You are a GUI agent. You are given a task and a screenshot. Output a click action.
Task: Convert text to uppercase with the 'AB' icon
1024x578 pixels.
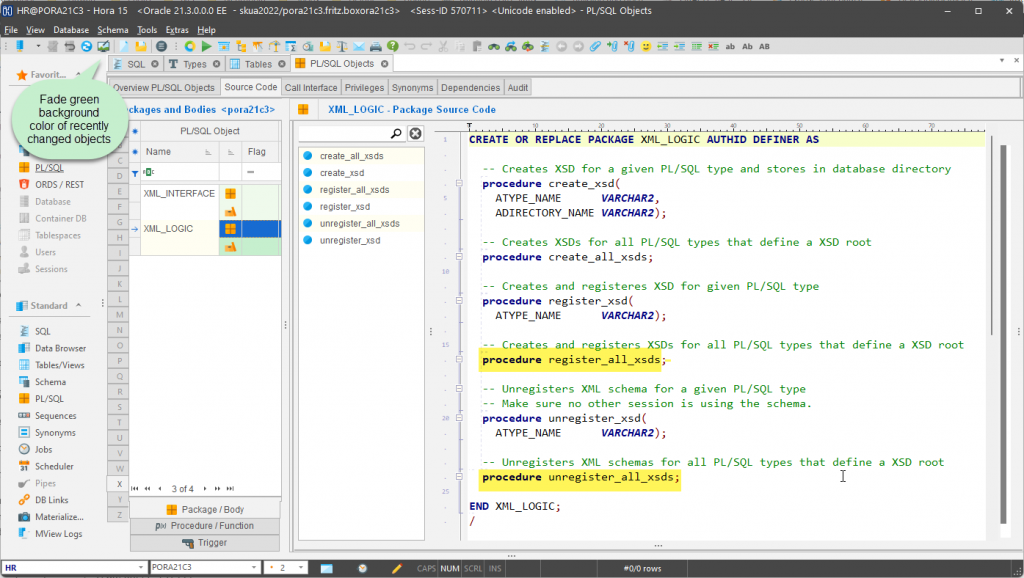point(765,45)
